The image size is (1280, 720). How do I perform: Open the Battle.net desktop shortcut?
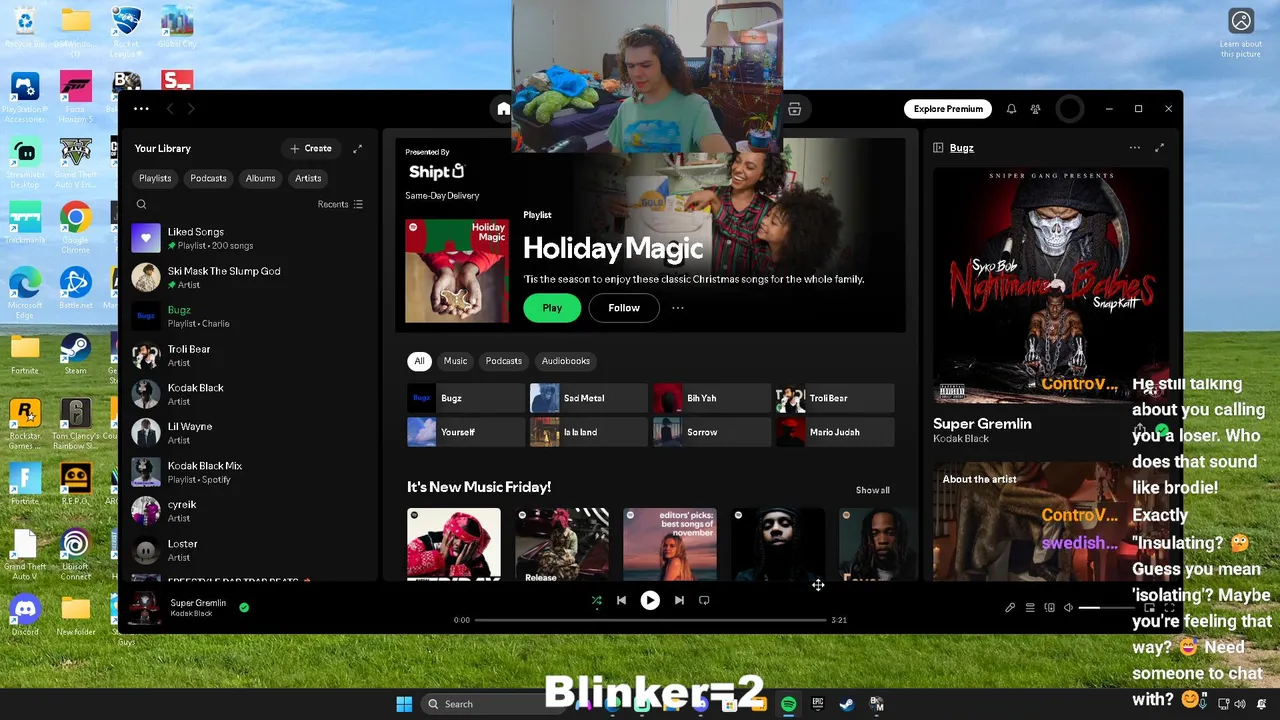(75, 290)
